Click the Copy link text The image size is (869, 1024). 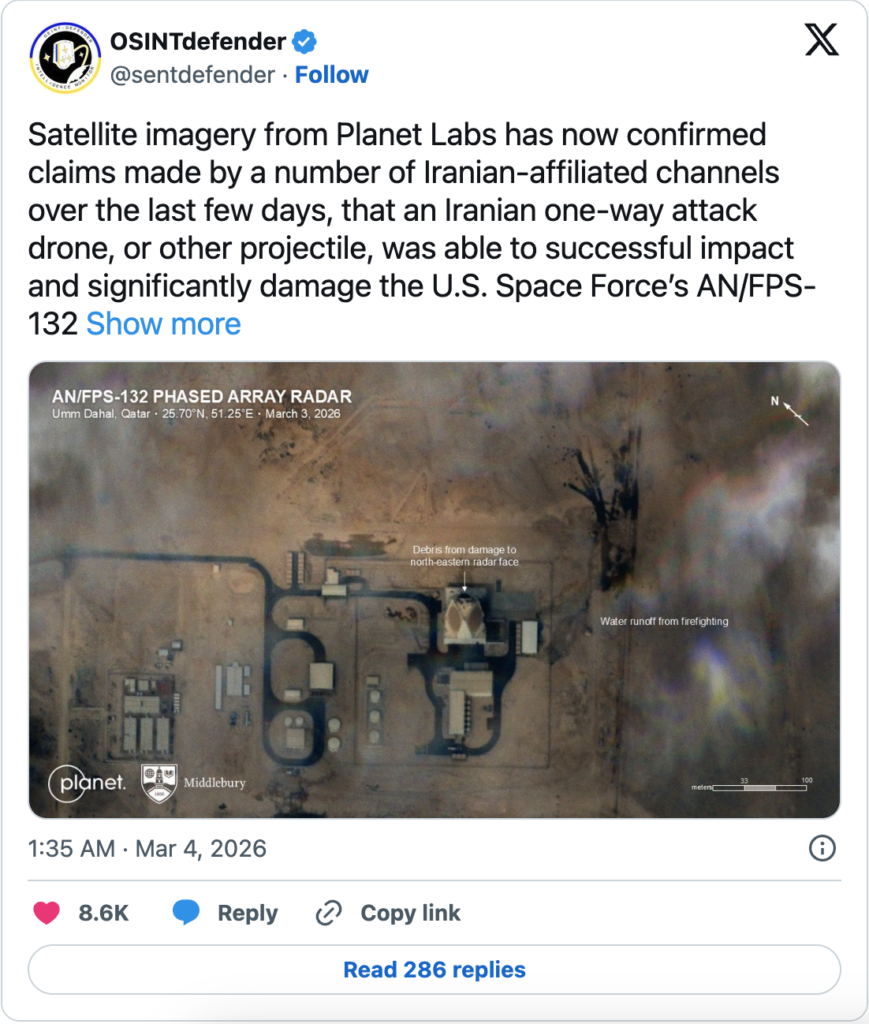(x=410, y=913)
